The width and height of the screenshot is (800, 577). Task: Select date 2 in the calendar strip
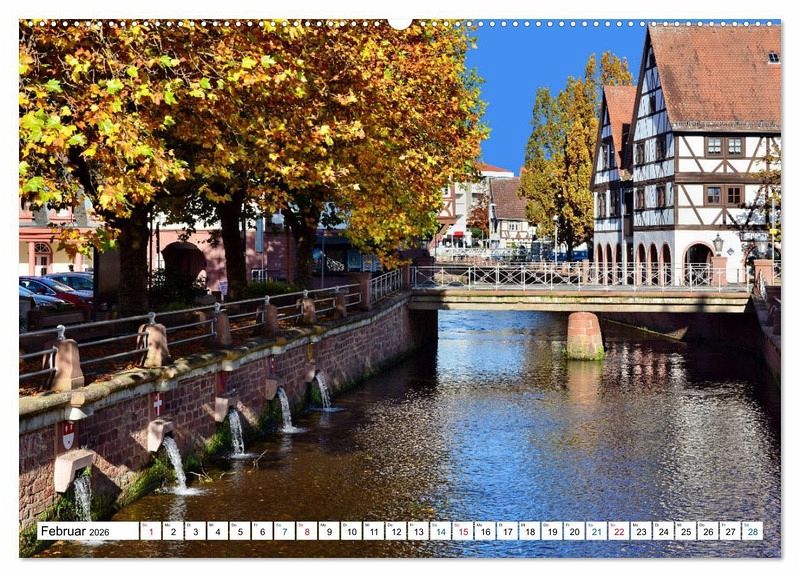(173, 531)
